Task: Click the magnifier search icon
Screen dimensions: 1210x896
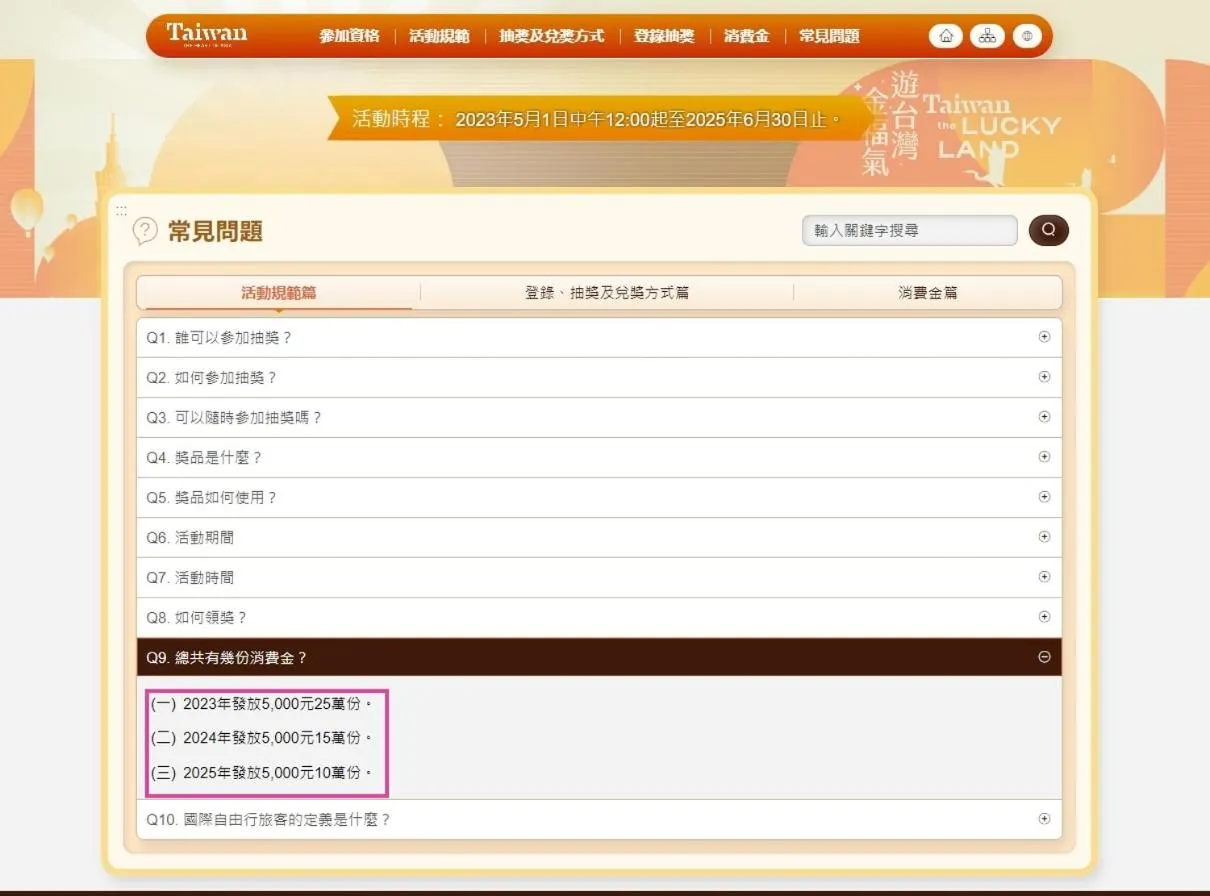Action: [1047, 230]
